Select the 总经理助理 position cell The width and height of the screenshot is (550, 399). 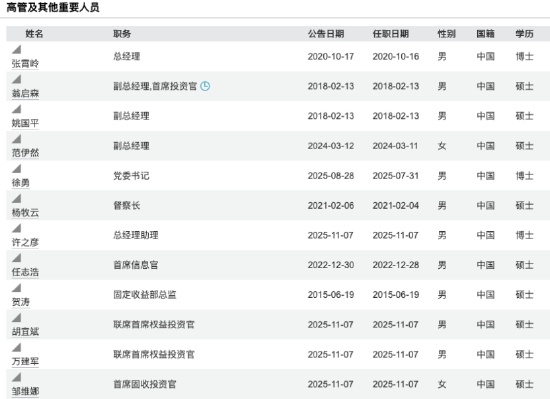tap(136, 235)
